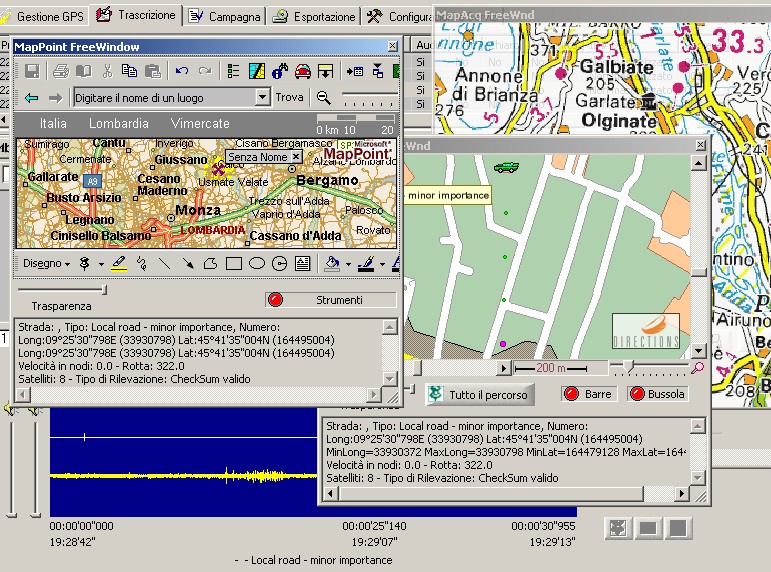Viewport: 771px width, 572px height.
Task: Click the colored territory map icon
Action: [257, 71]
